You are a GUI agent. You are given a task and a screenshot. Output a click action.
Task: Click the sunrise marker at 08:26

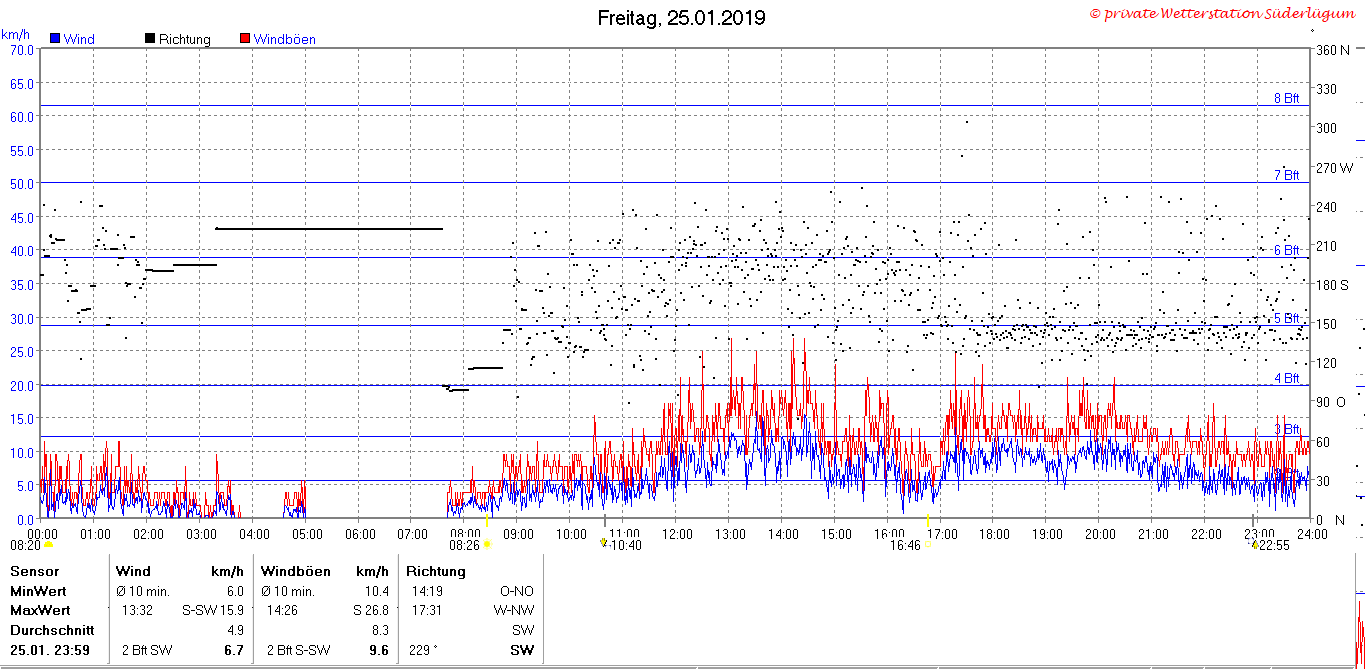(x=487, y=546)
